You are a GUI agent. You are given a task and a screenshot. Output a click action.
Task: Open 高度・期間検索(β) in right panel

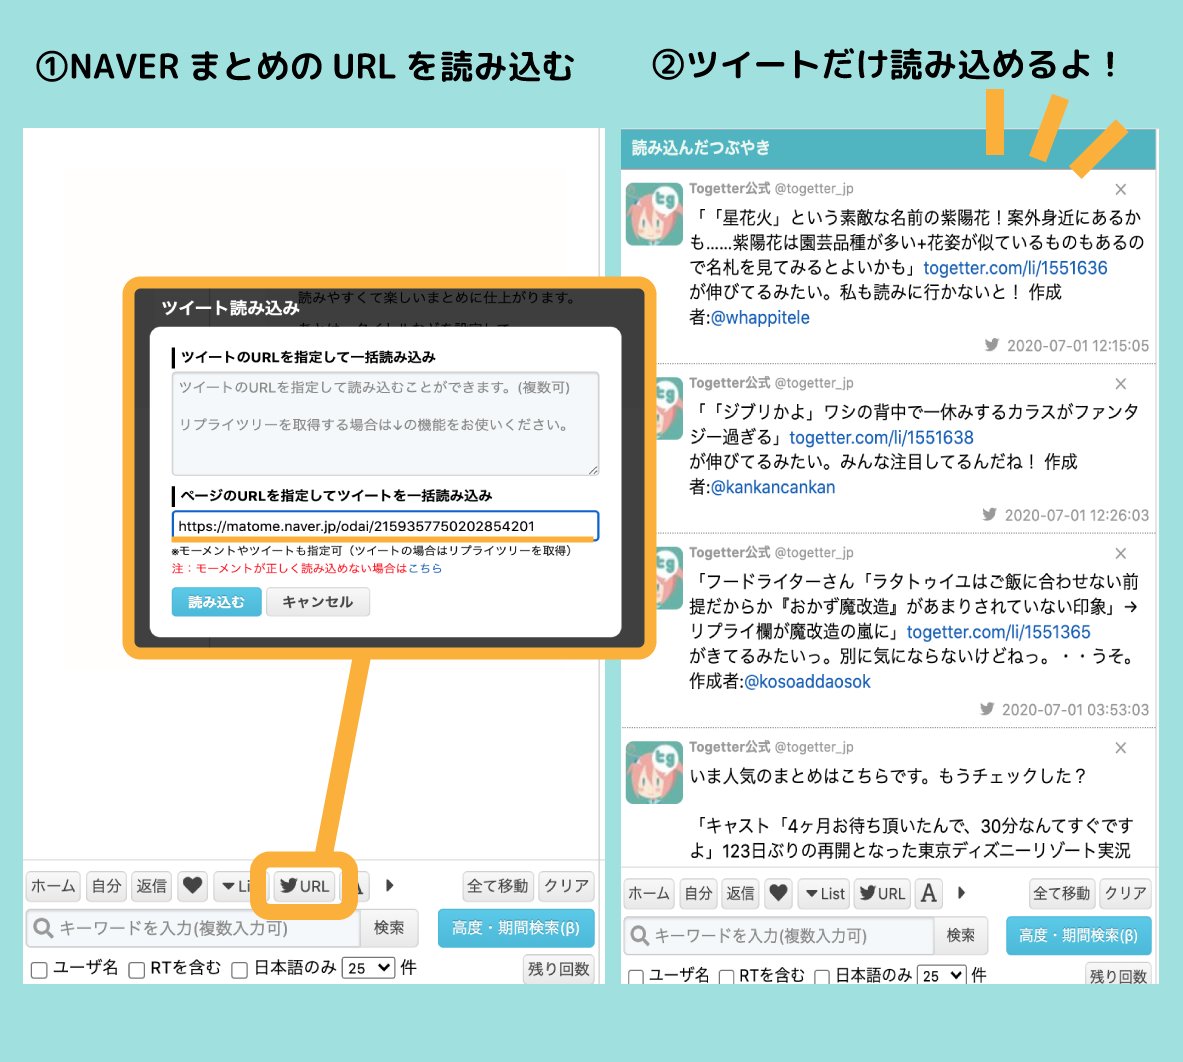coord(1079,936)
